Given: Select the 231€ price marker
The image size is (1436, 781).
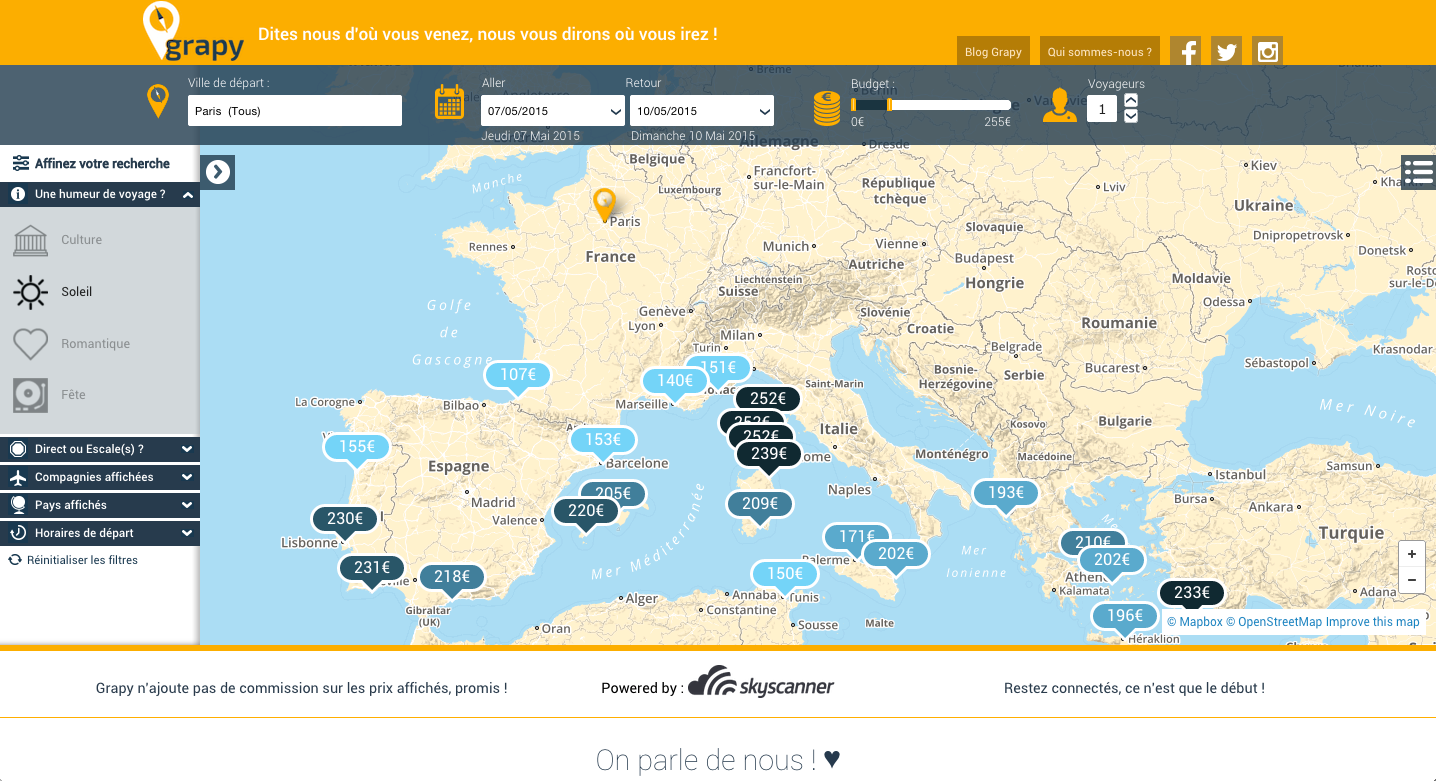Looking at the screenshot, I should (x=372, y=570).
